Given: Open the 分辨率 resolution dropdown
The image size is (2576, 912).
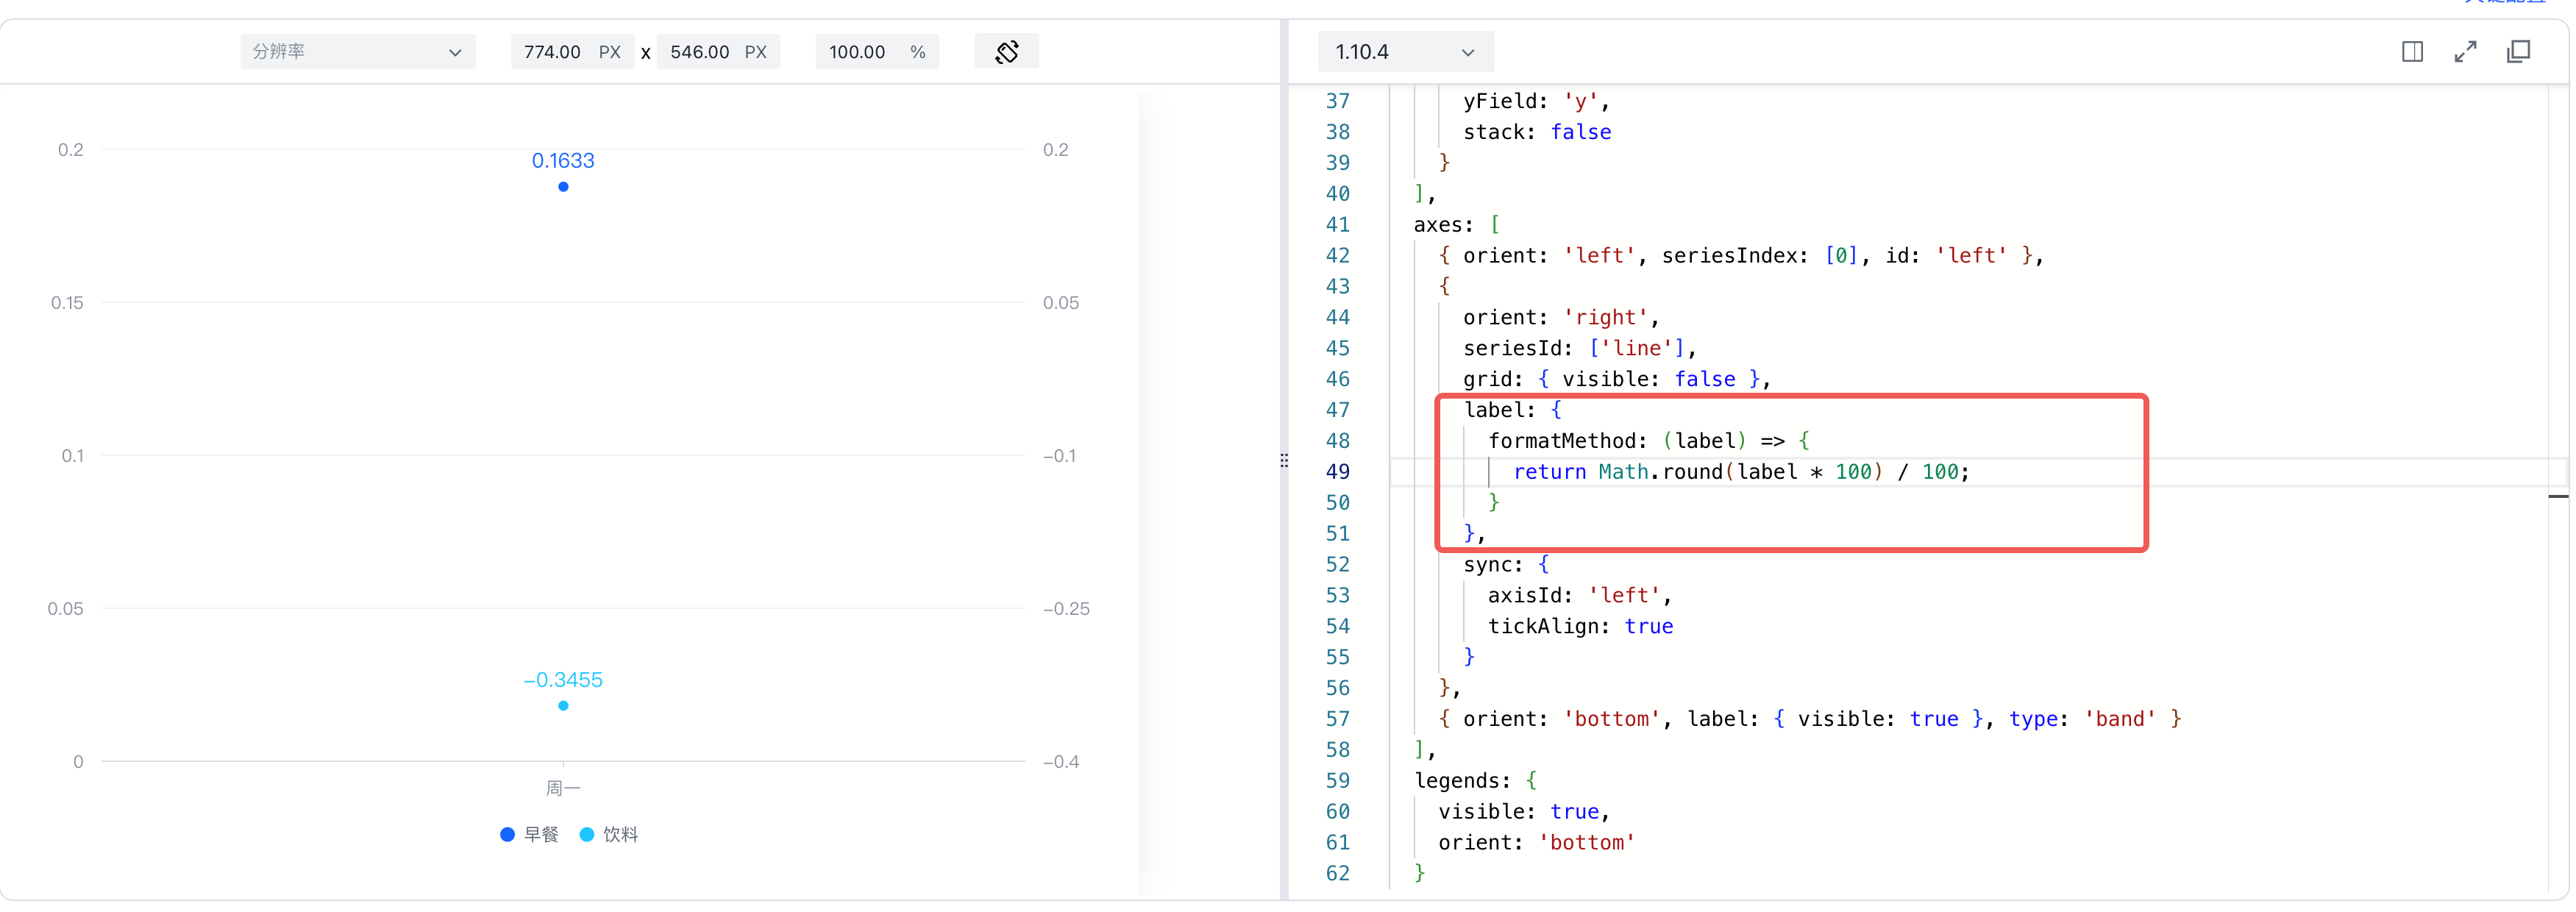Looking at the screenshot, I should tap(357, 52).
